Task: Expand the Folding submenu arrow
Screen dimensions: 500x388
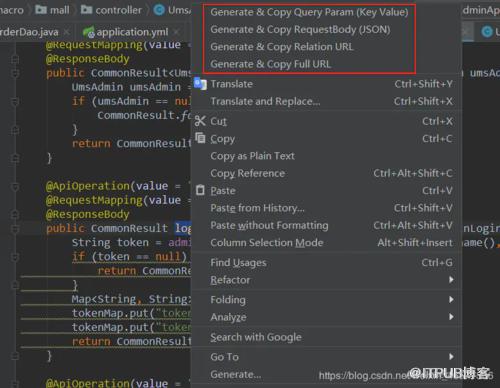Action: tap(451, 299)
